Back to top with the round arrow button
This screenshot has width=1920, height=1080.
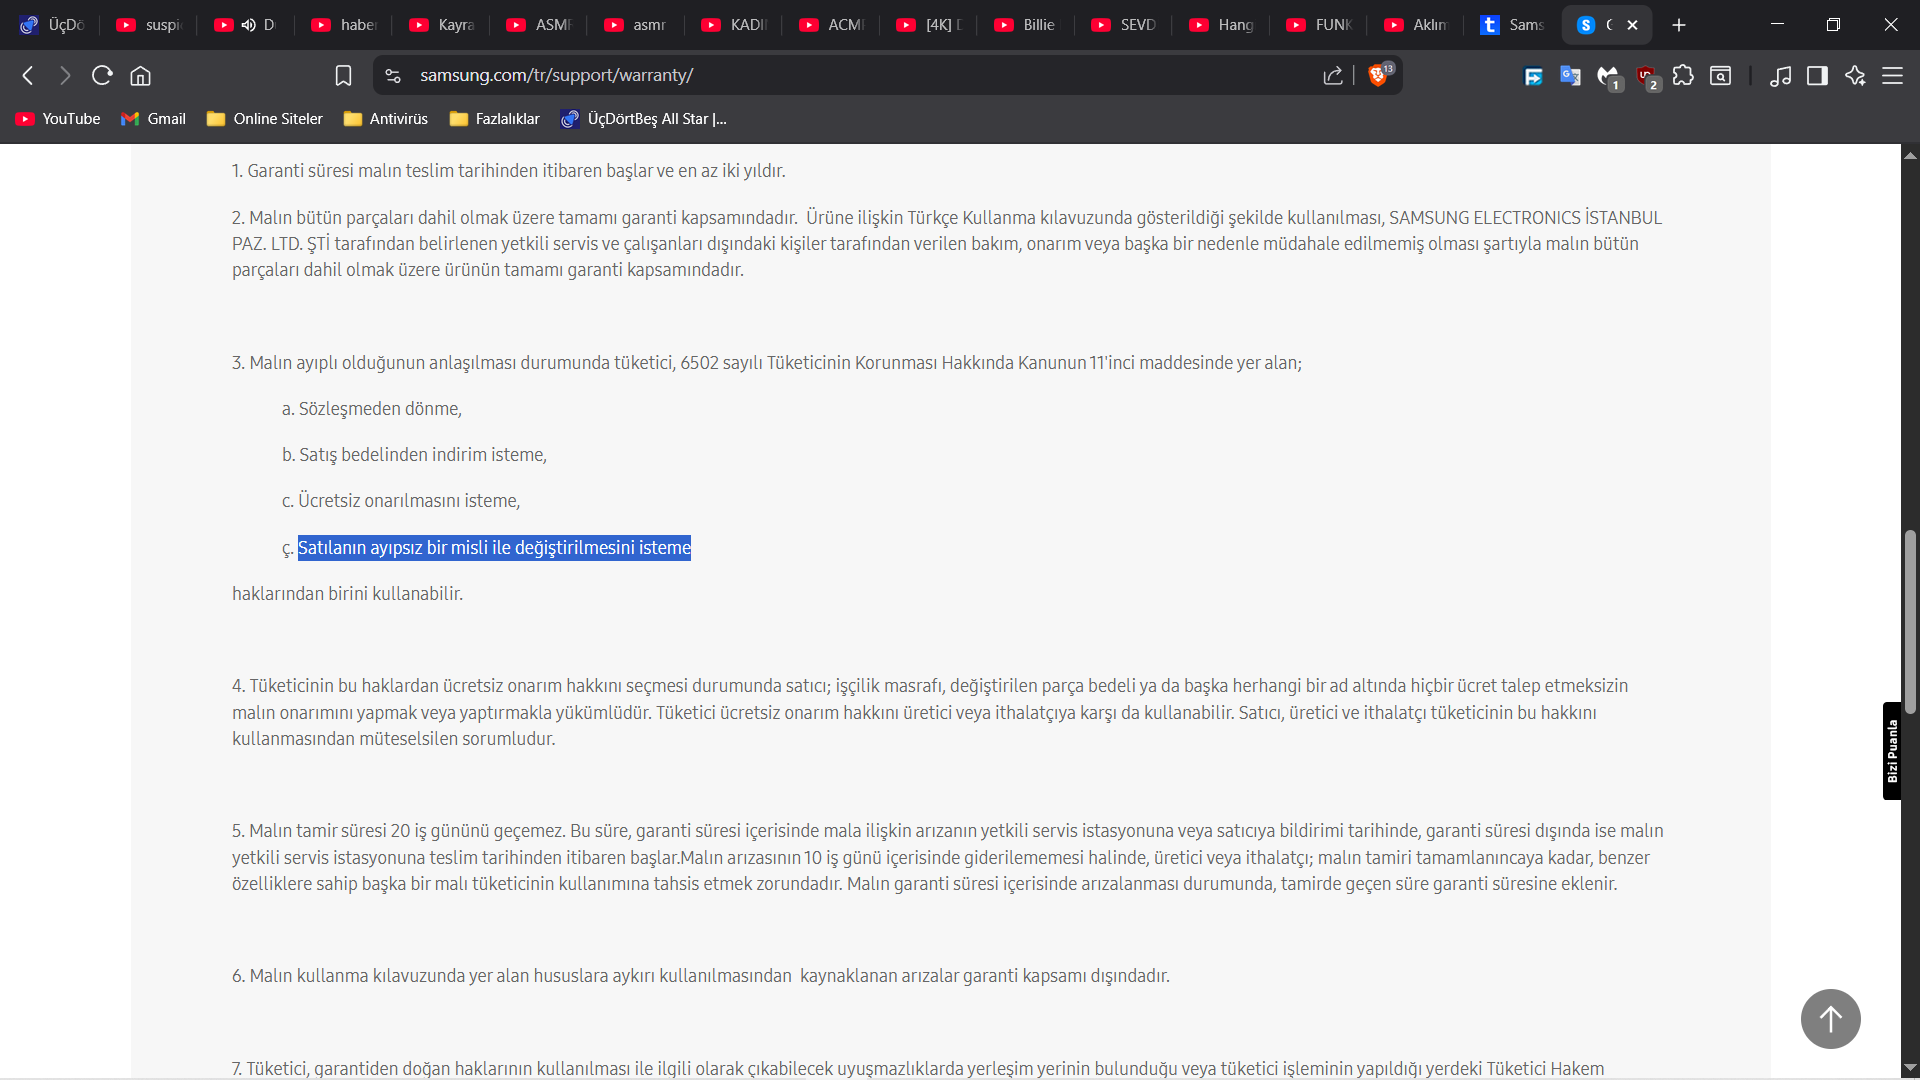[x=1831, y=1019]
